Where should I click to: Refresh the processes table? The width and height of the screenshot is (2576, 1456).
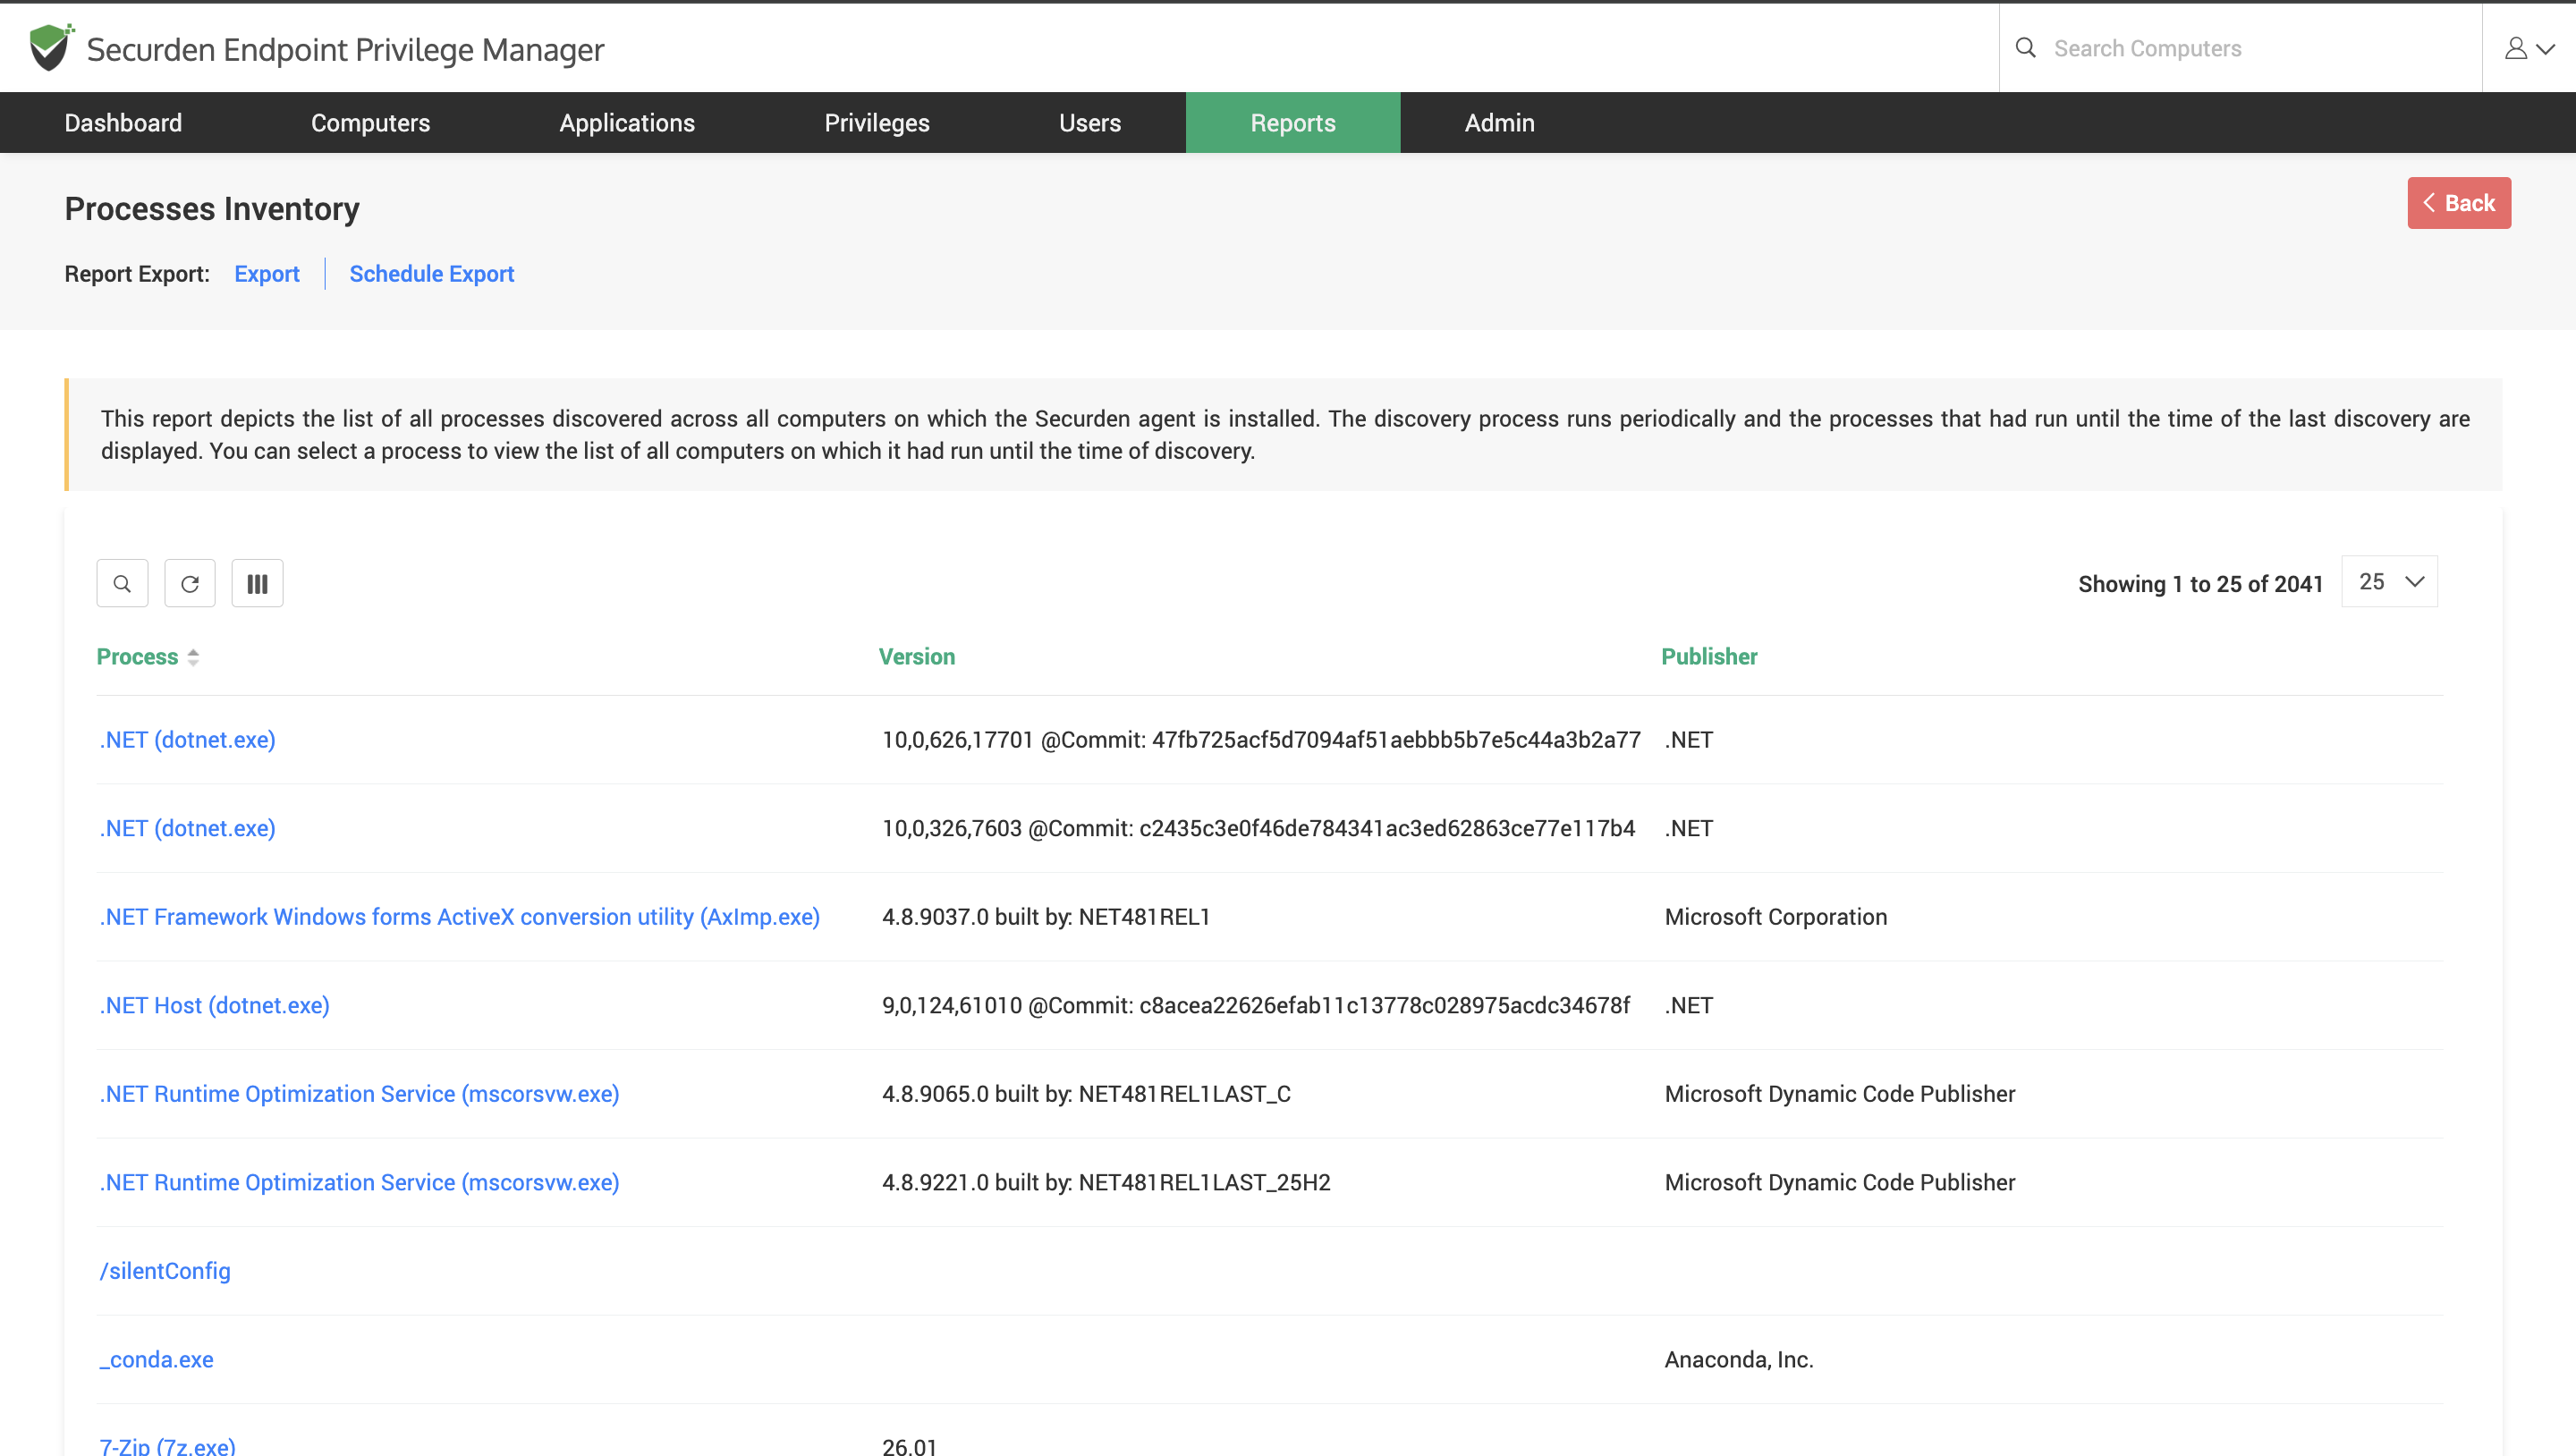tap(190, 583)
